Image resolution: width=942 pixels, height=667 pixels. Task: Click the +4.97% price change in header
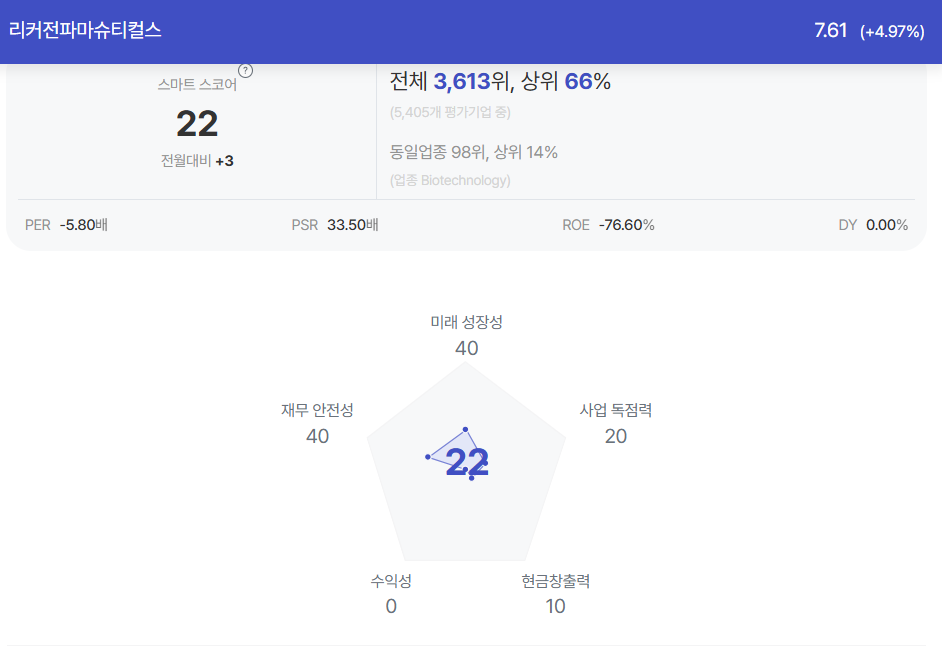[x=892, y=31]
